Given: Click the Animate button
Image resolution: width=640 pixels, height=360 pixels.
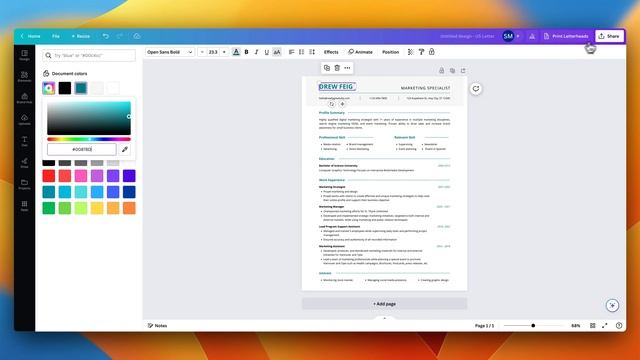Looking at the screenshot, I should pos(360,52).
